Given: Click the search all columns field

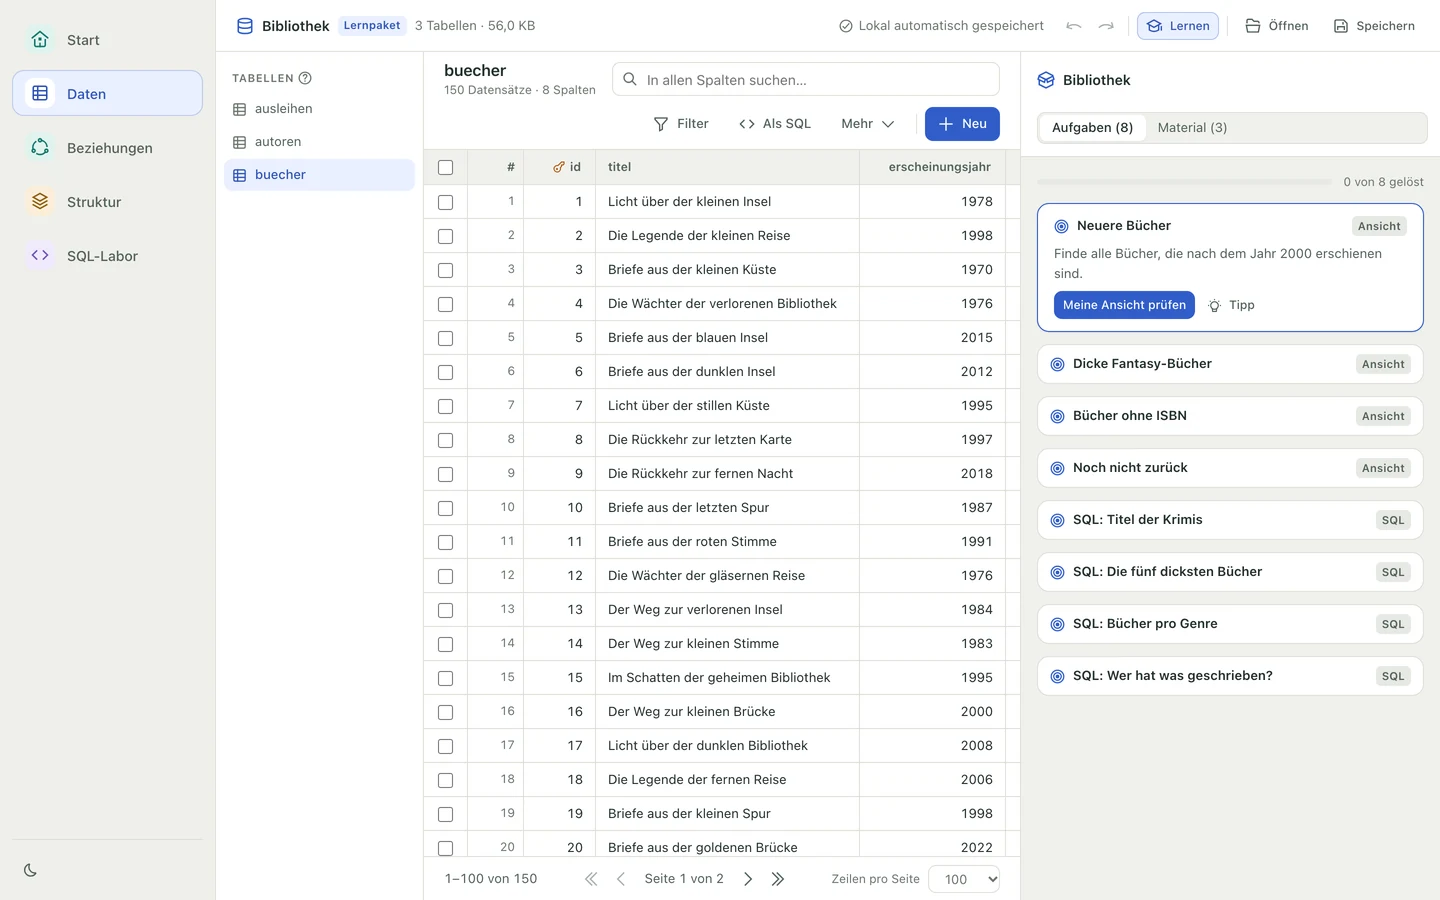Looking at the screenshot, I should pos(806,80).
